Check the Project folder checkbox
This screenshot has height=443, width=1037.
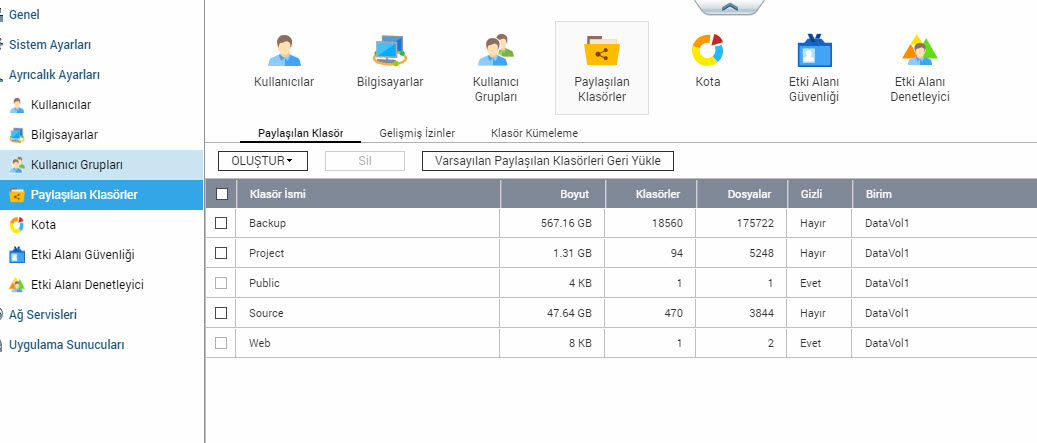(x=221, y=253)
